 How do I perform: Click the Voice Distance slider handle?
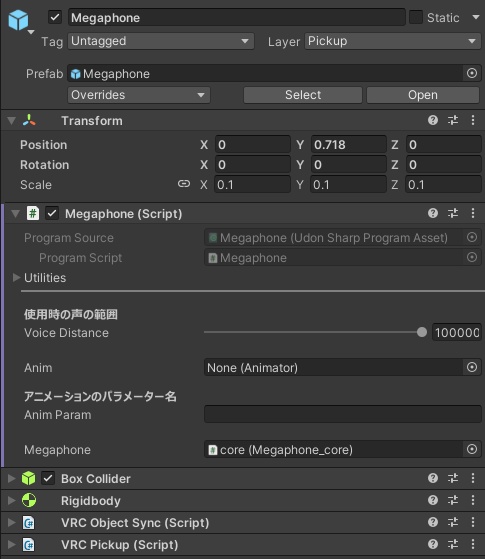[x=422, y=332]
